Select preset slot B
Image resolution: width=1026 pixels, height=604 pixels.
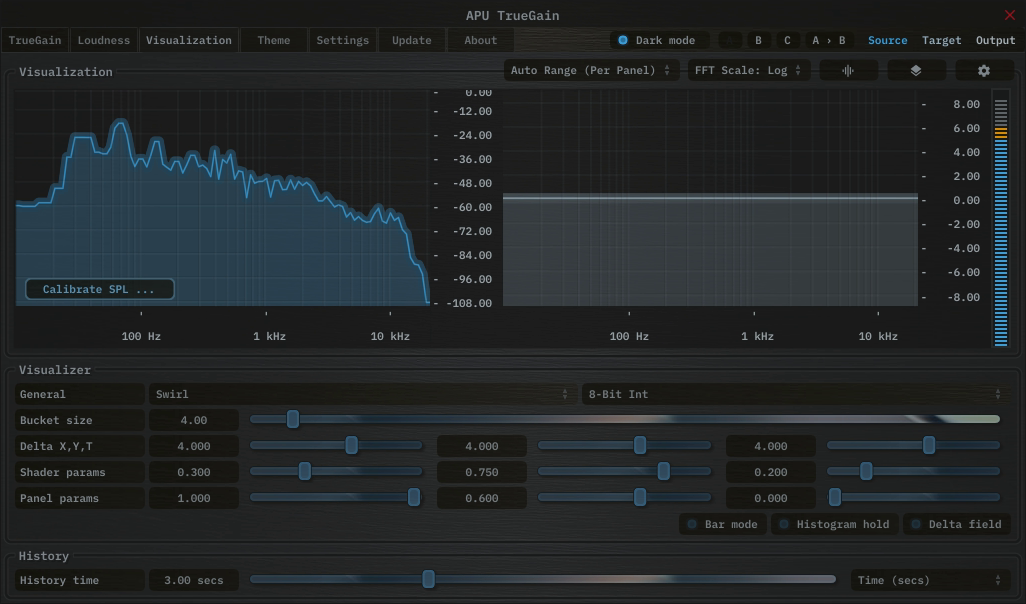[x=758, y=41]
